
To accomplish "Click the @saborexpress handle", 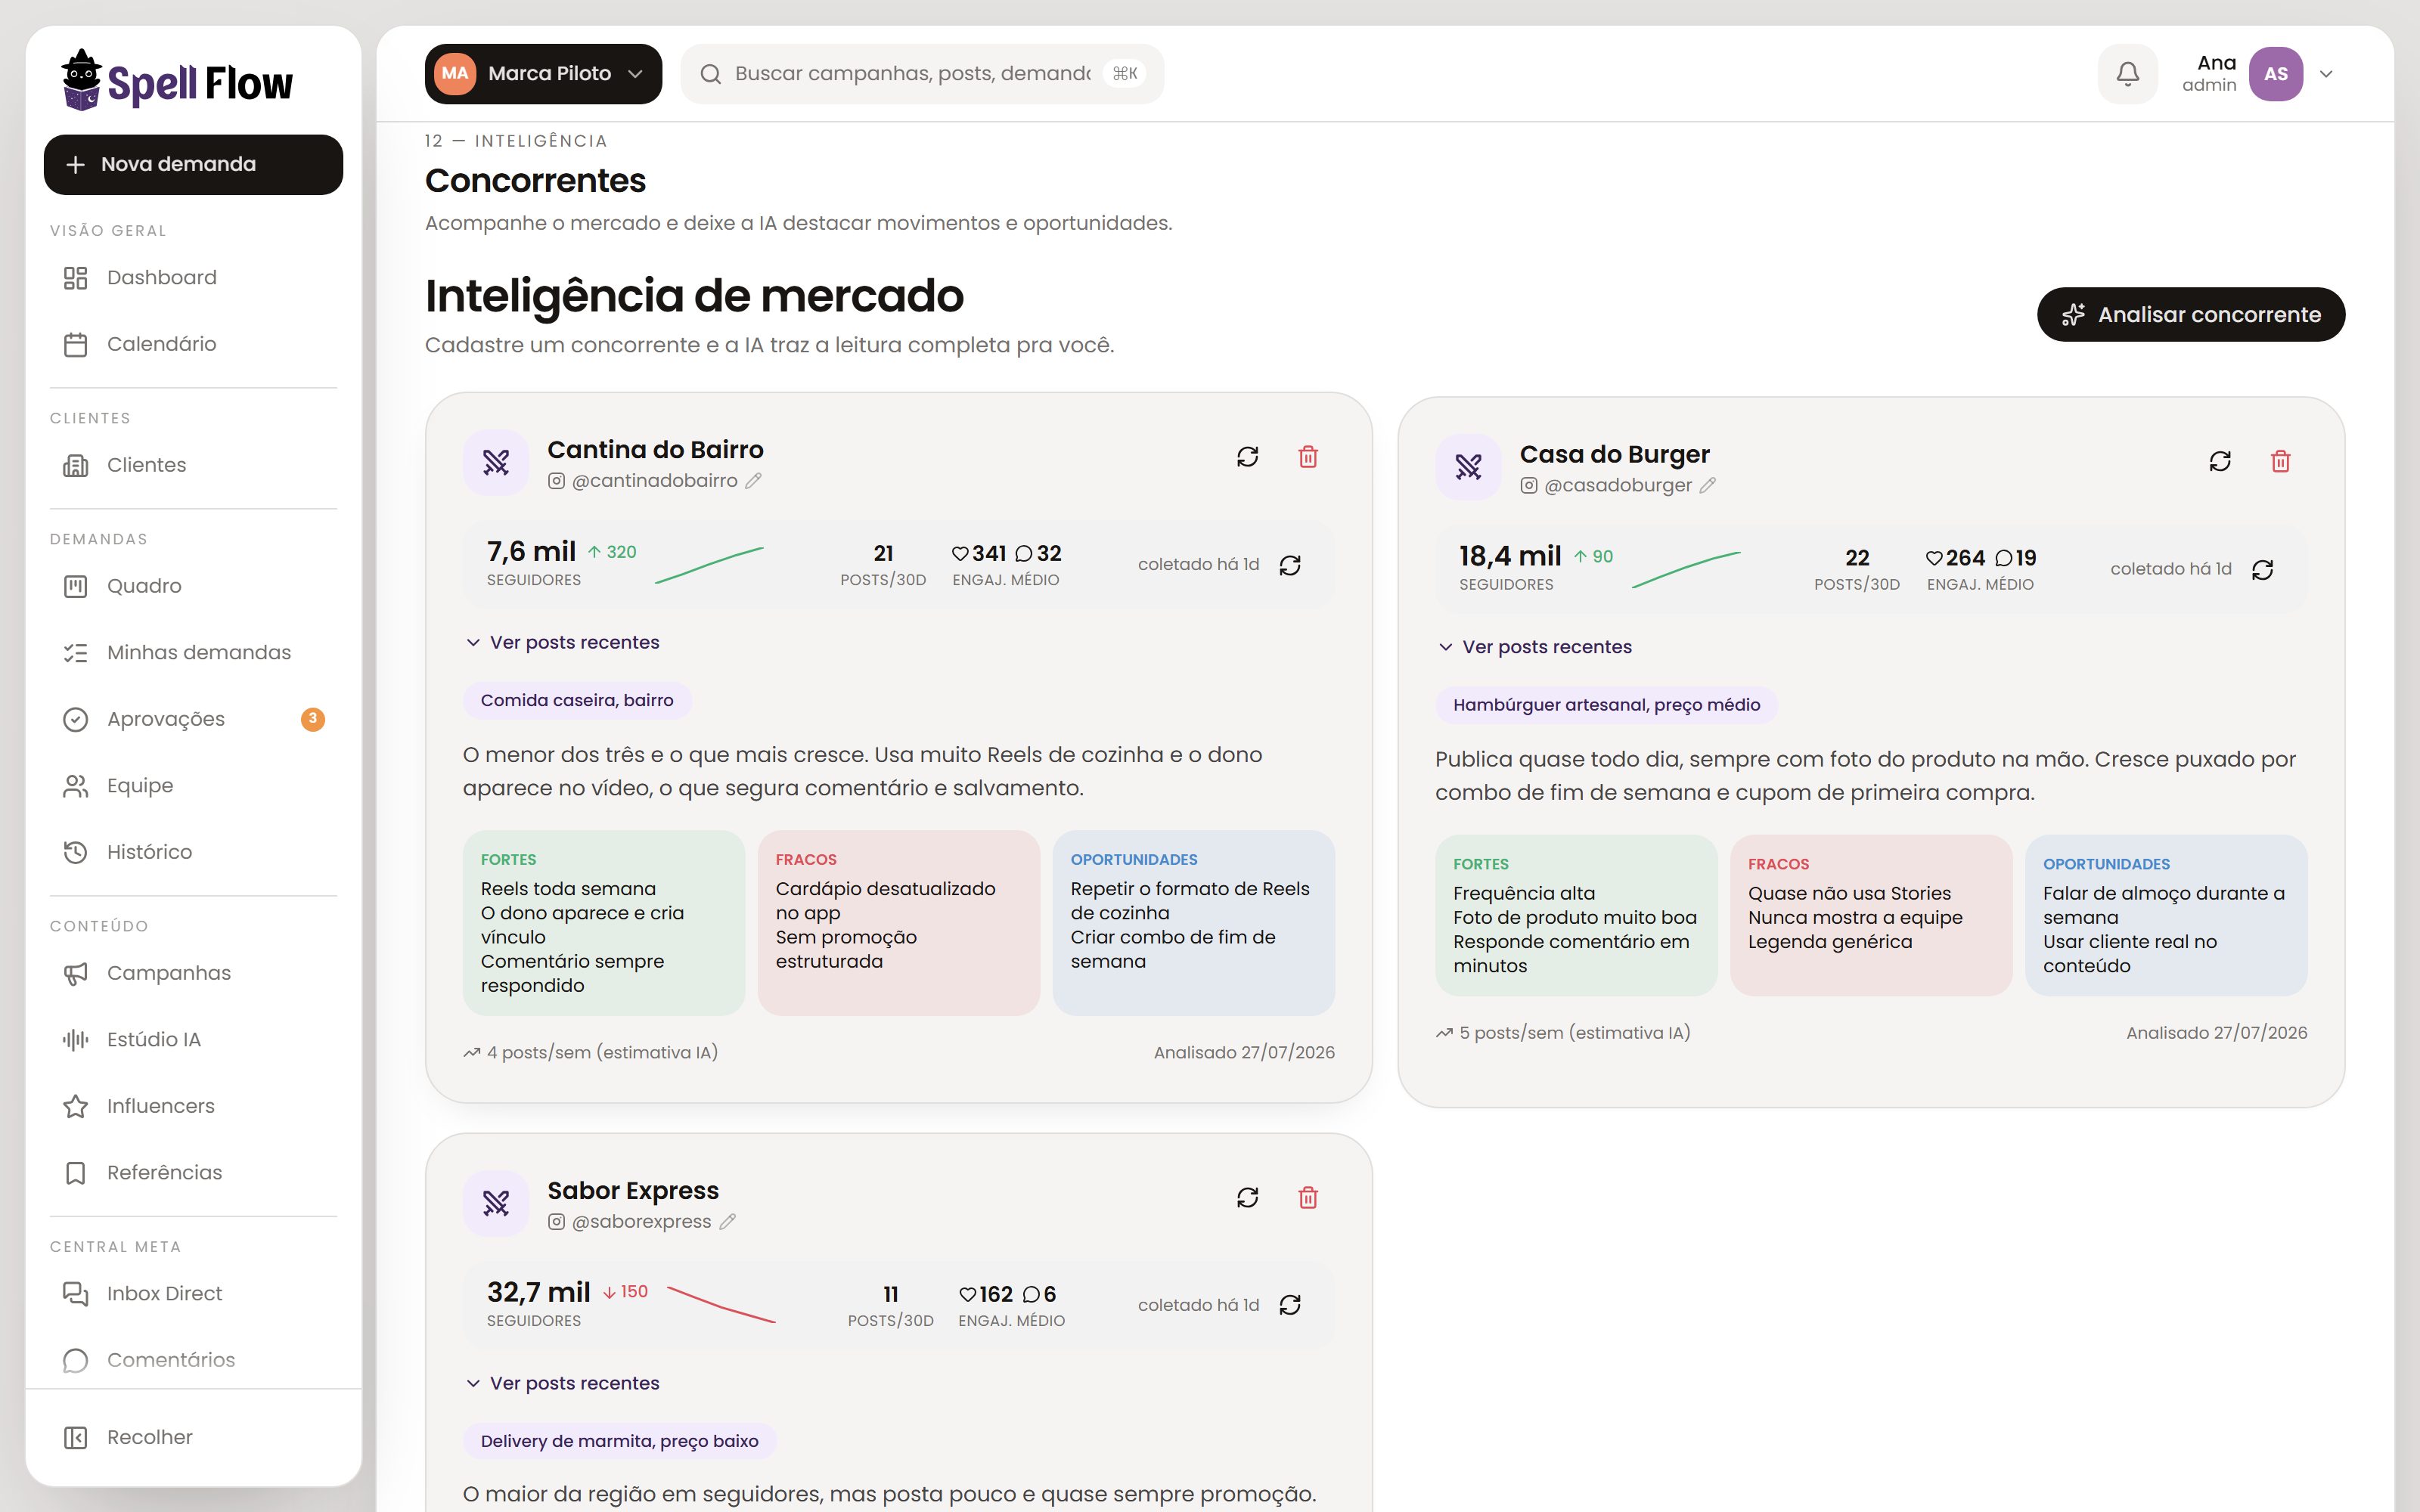I will pos(641,1221).
